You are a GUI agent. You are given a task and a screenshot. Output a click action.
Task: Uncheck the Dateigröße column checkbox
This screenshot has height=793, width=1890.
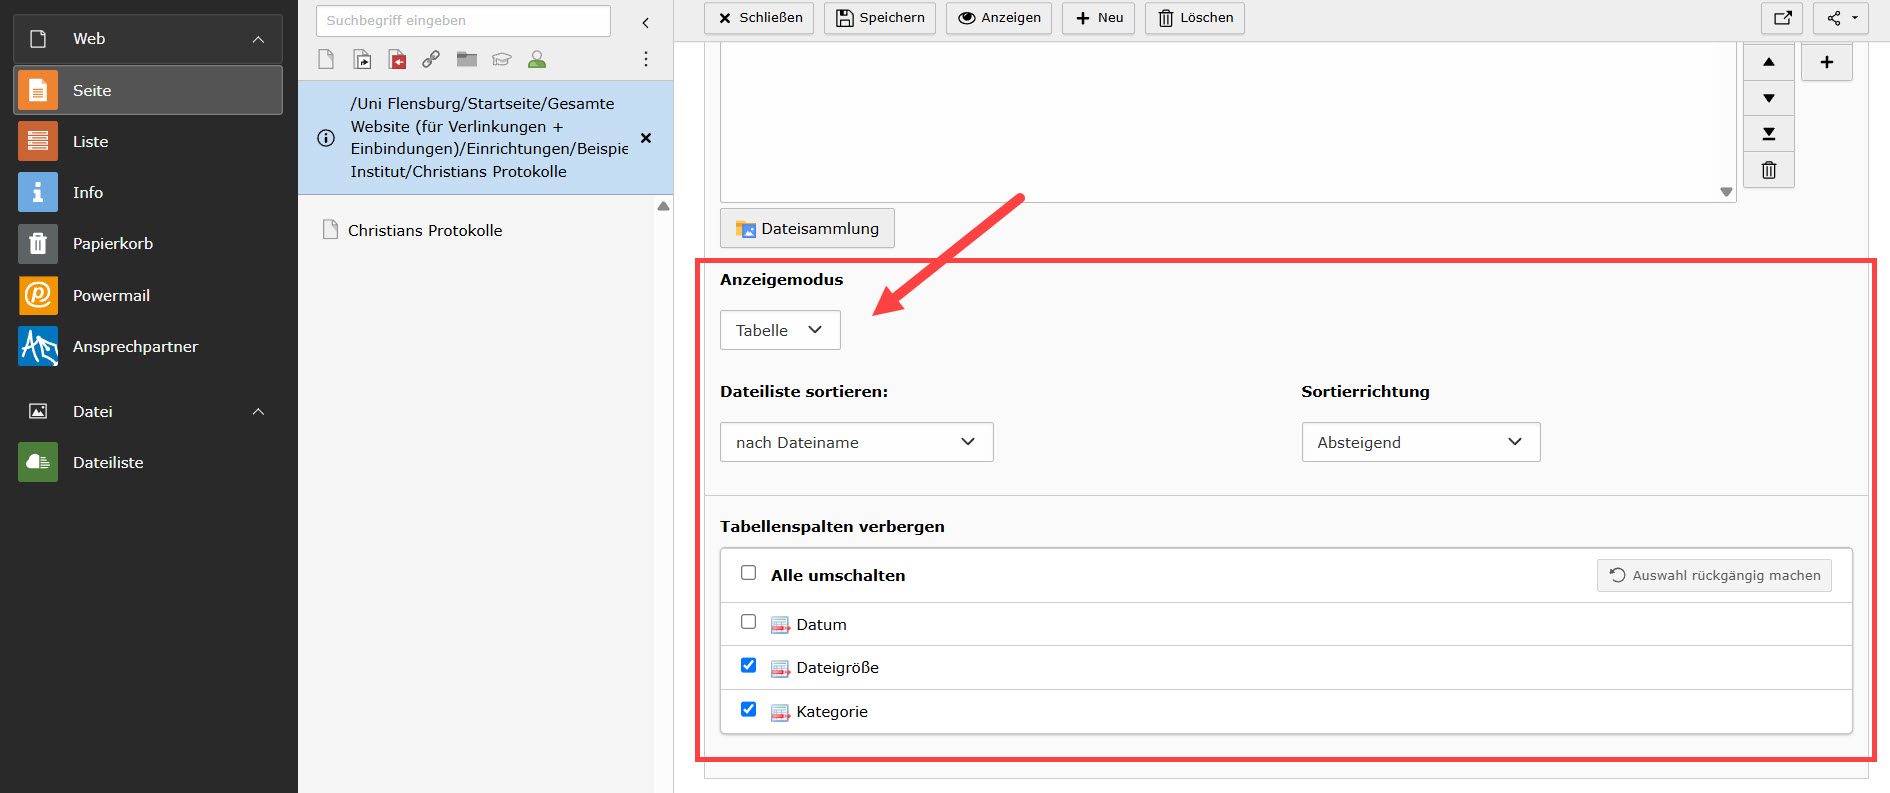point(748,666)
